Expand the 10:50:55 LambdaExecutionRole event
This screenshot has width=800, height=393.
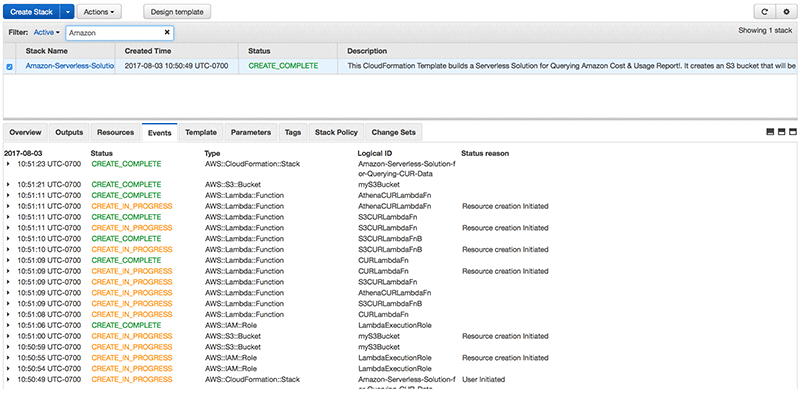click(x=8, y=358)
